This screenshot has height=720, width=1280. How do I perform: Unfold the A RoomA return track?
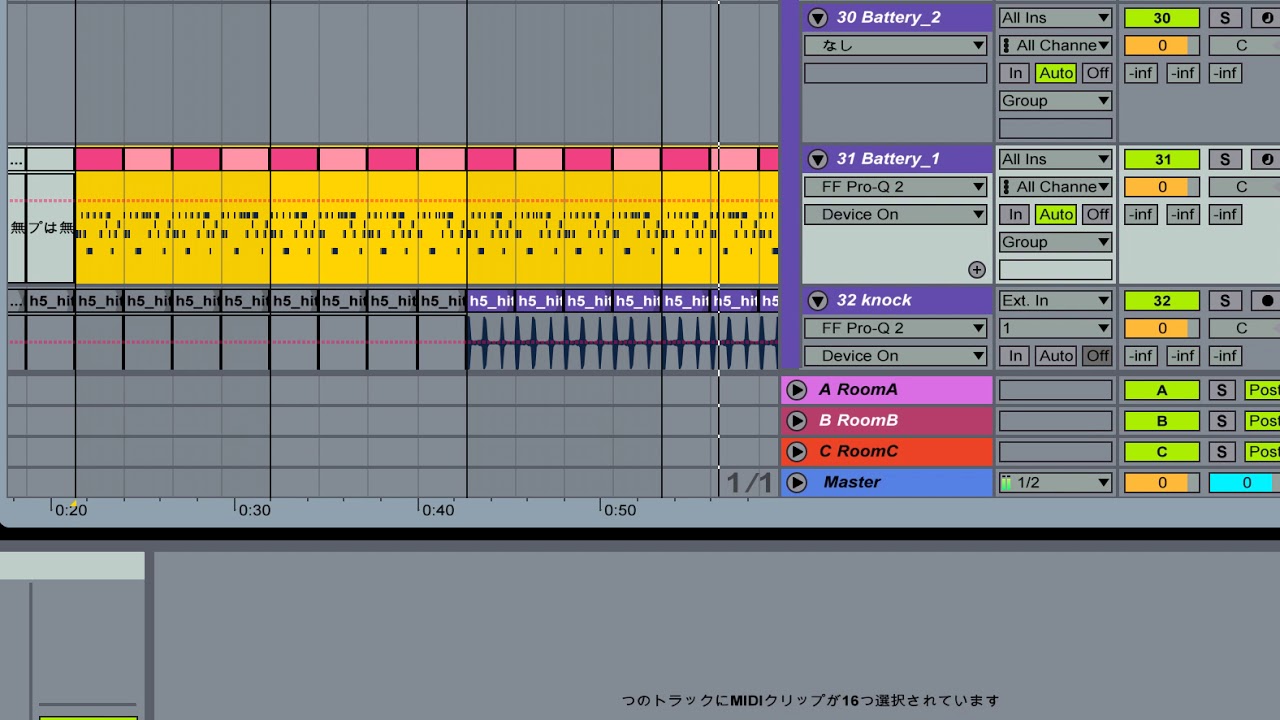point(796,390)
